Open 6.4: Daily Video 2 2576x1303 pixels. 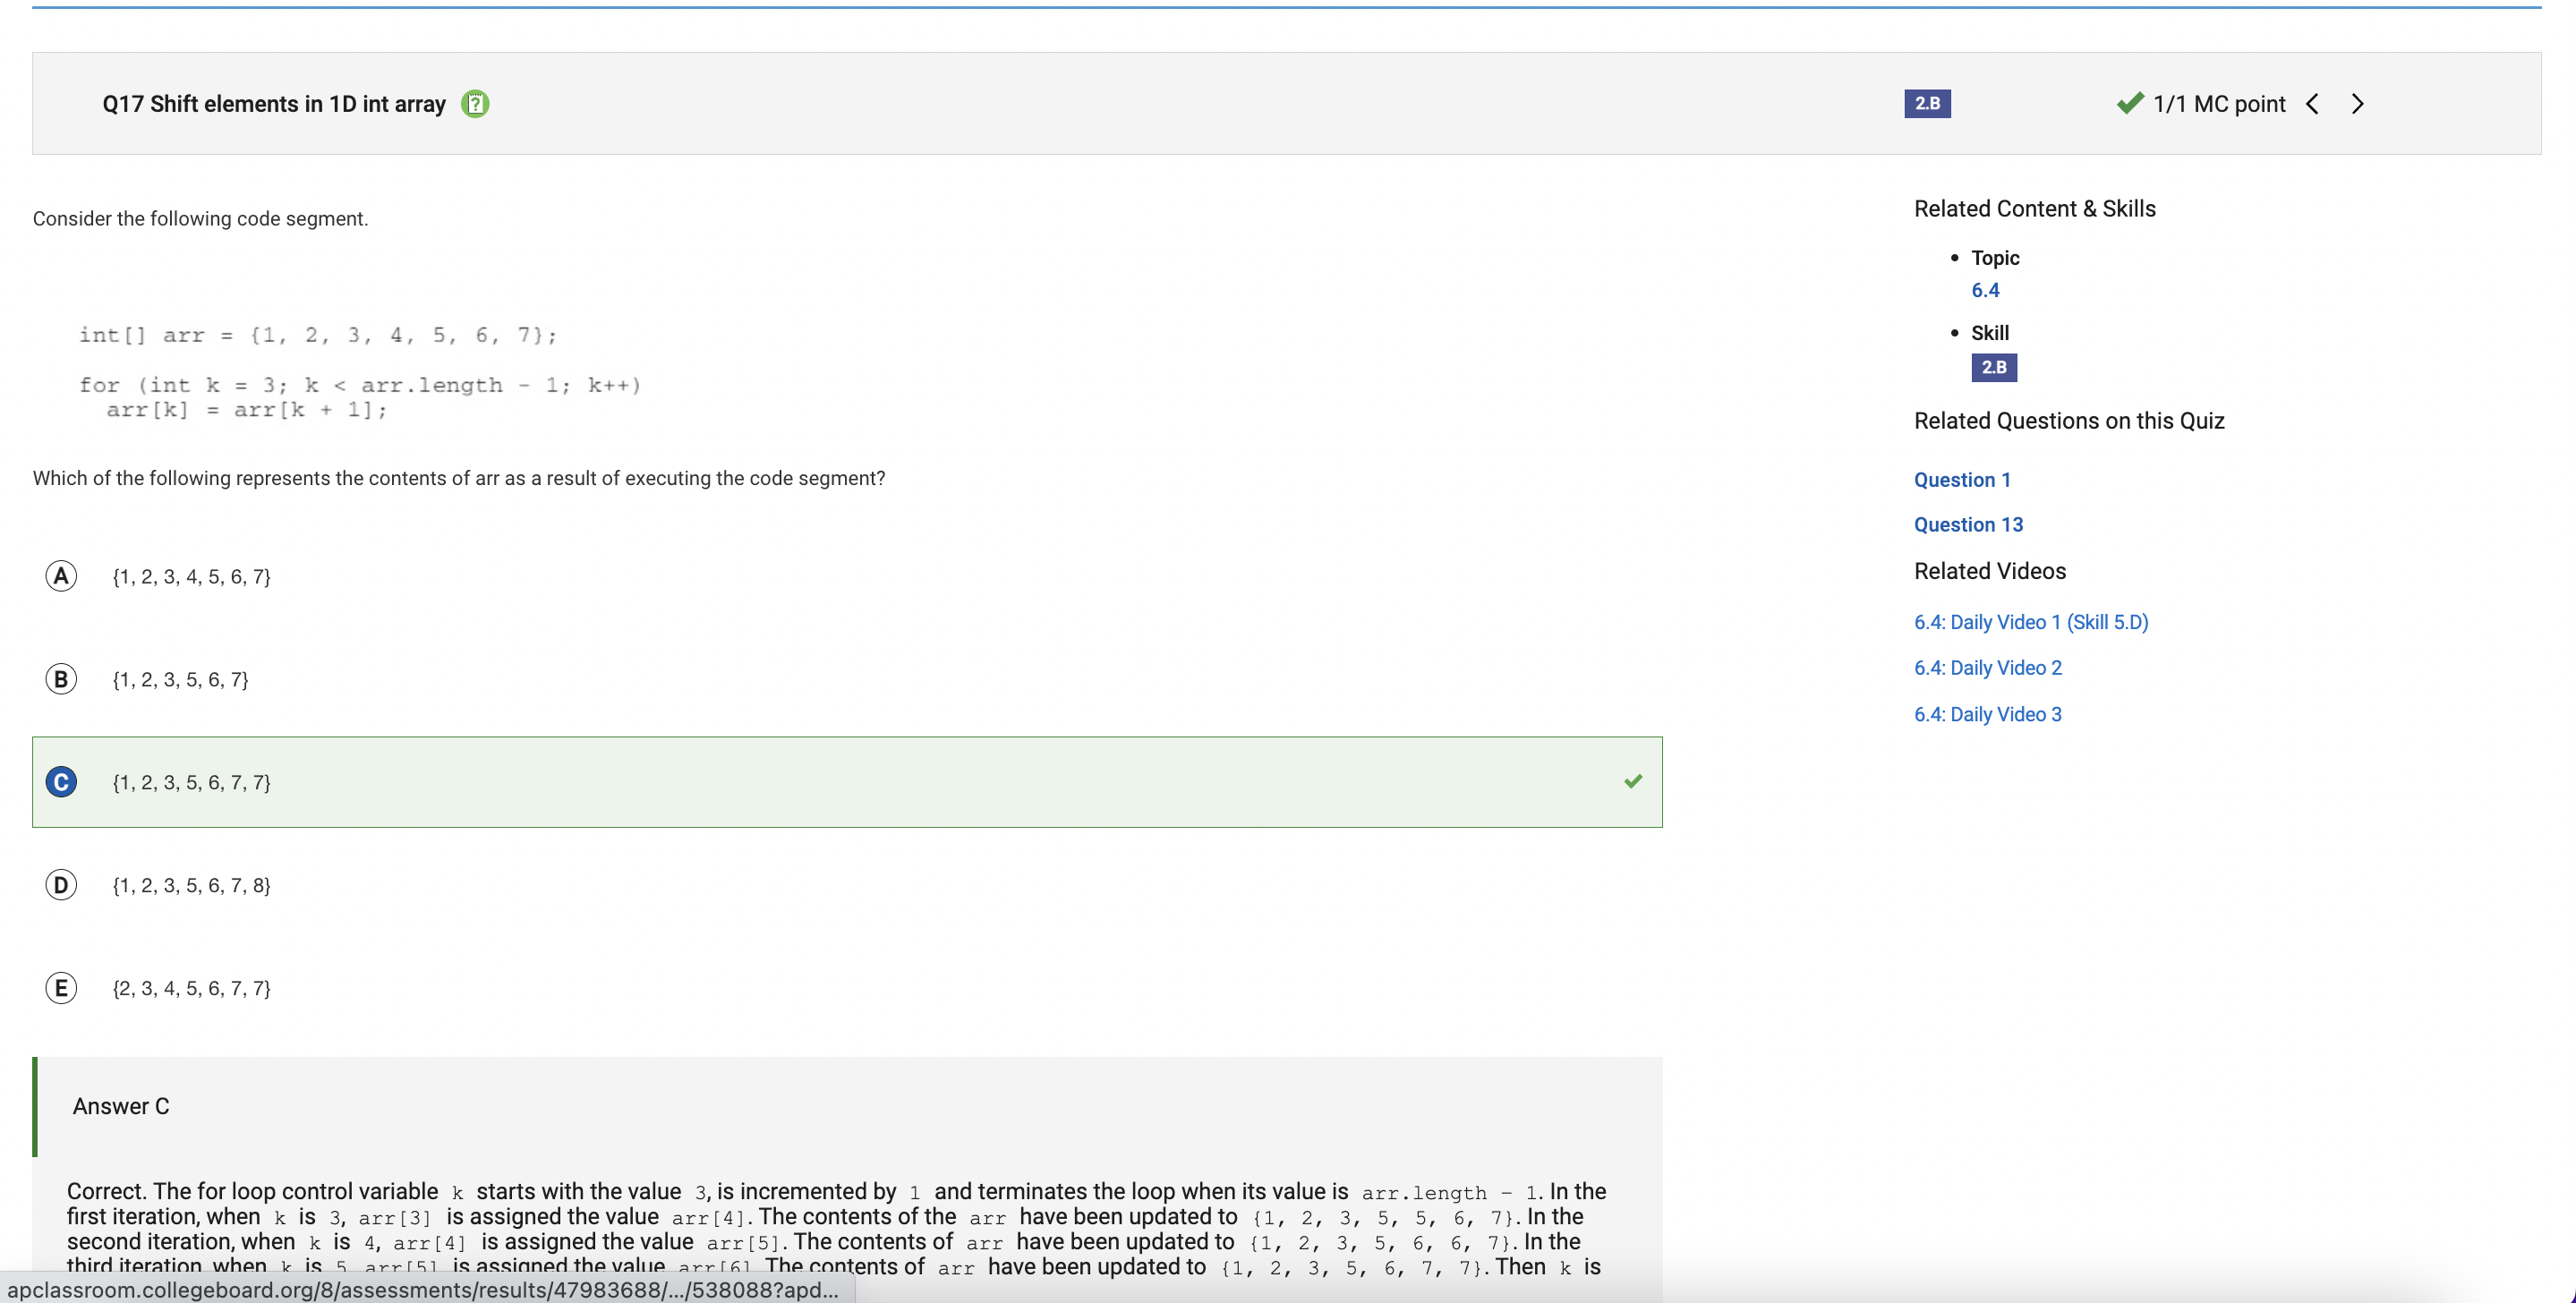pyautogui.click(x=1988, y=668)
